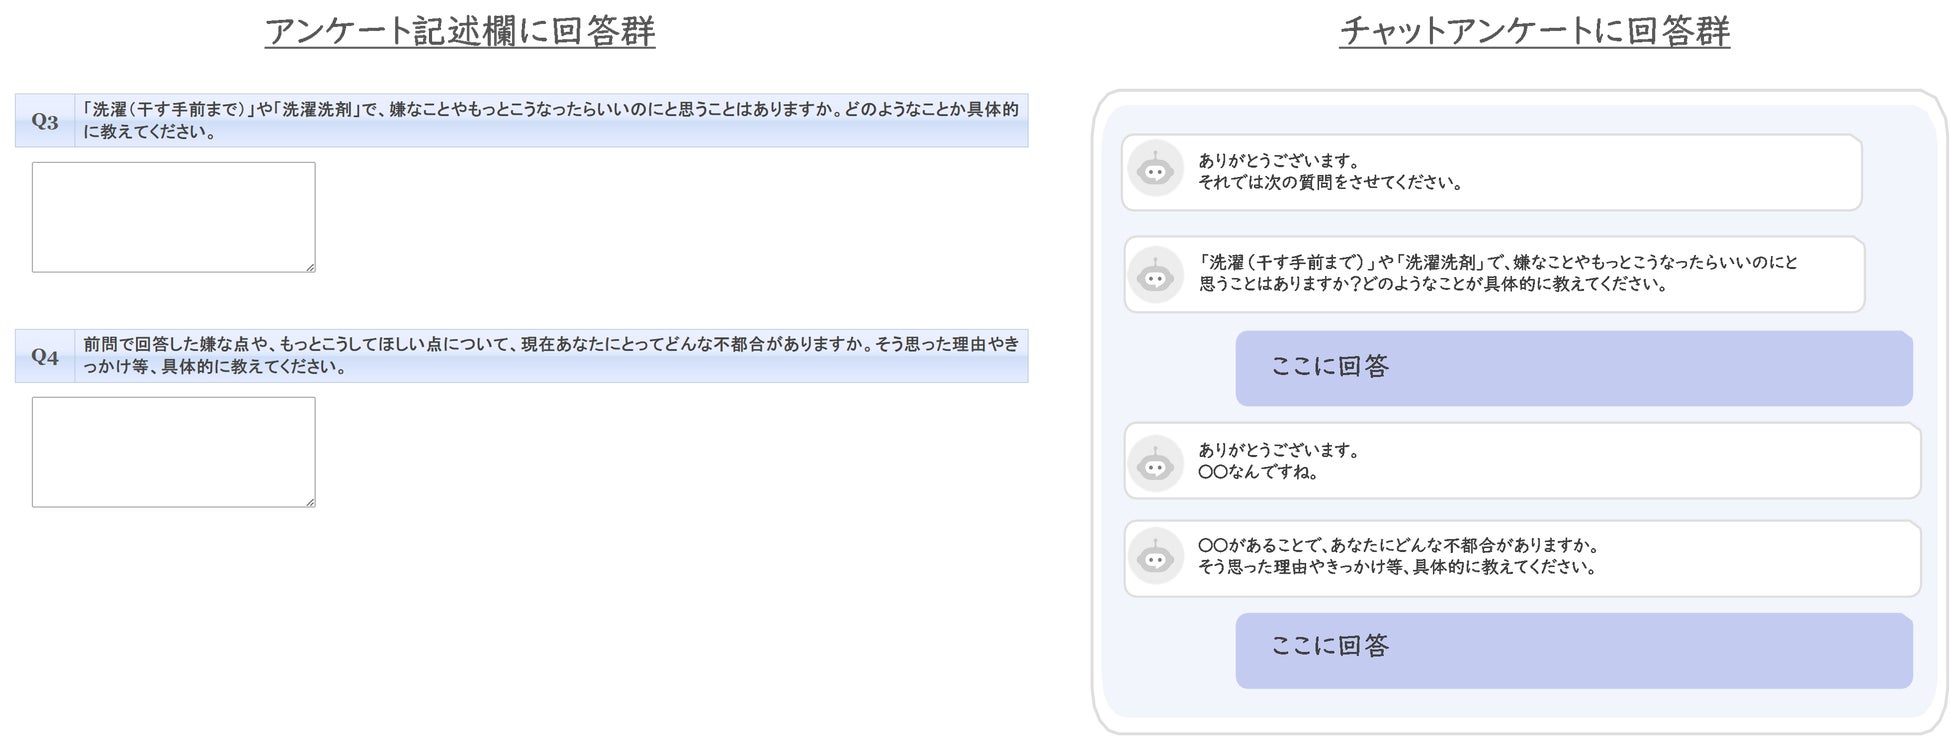Click the first ここに回答 reply bubble
The image size is (1950, 736).
1573,368
